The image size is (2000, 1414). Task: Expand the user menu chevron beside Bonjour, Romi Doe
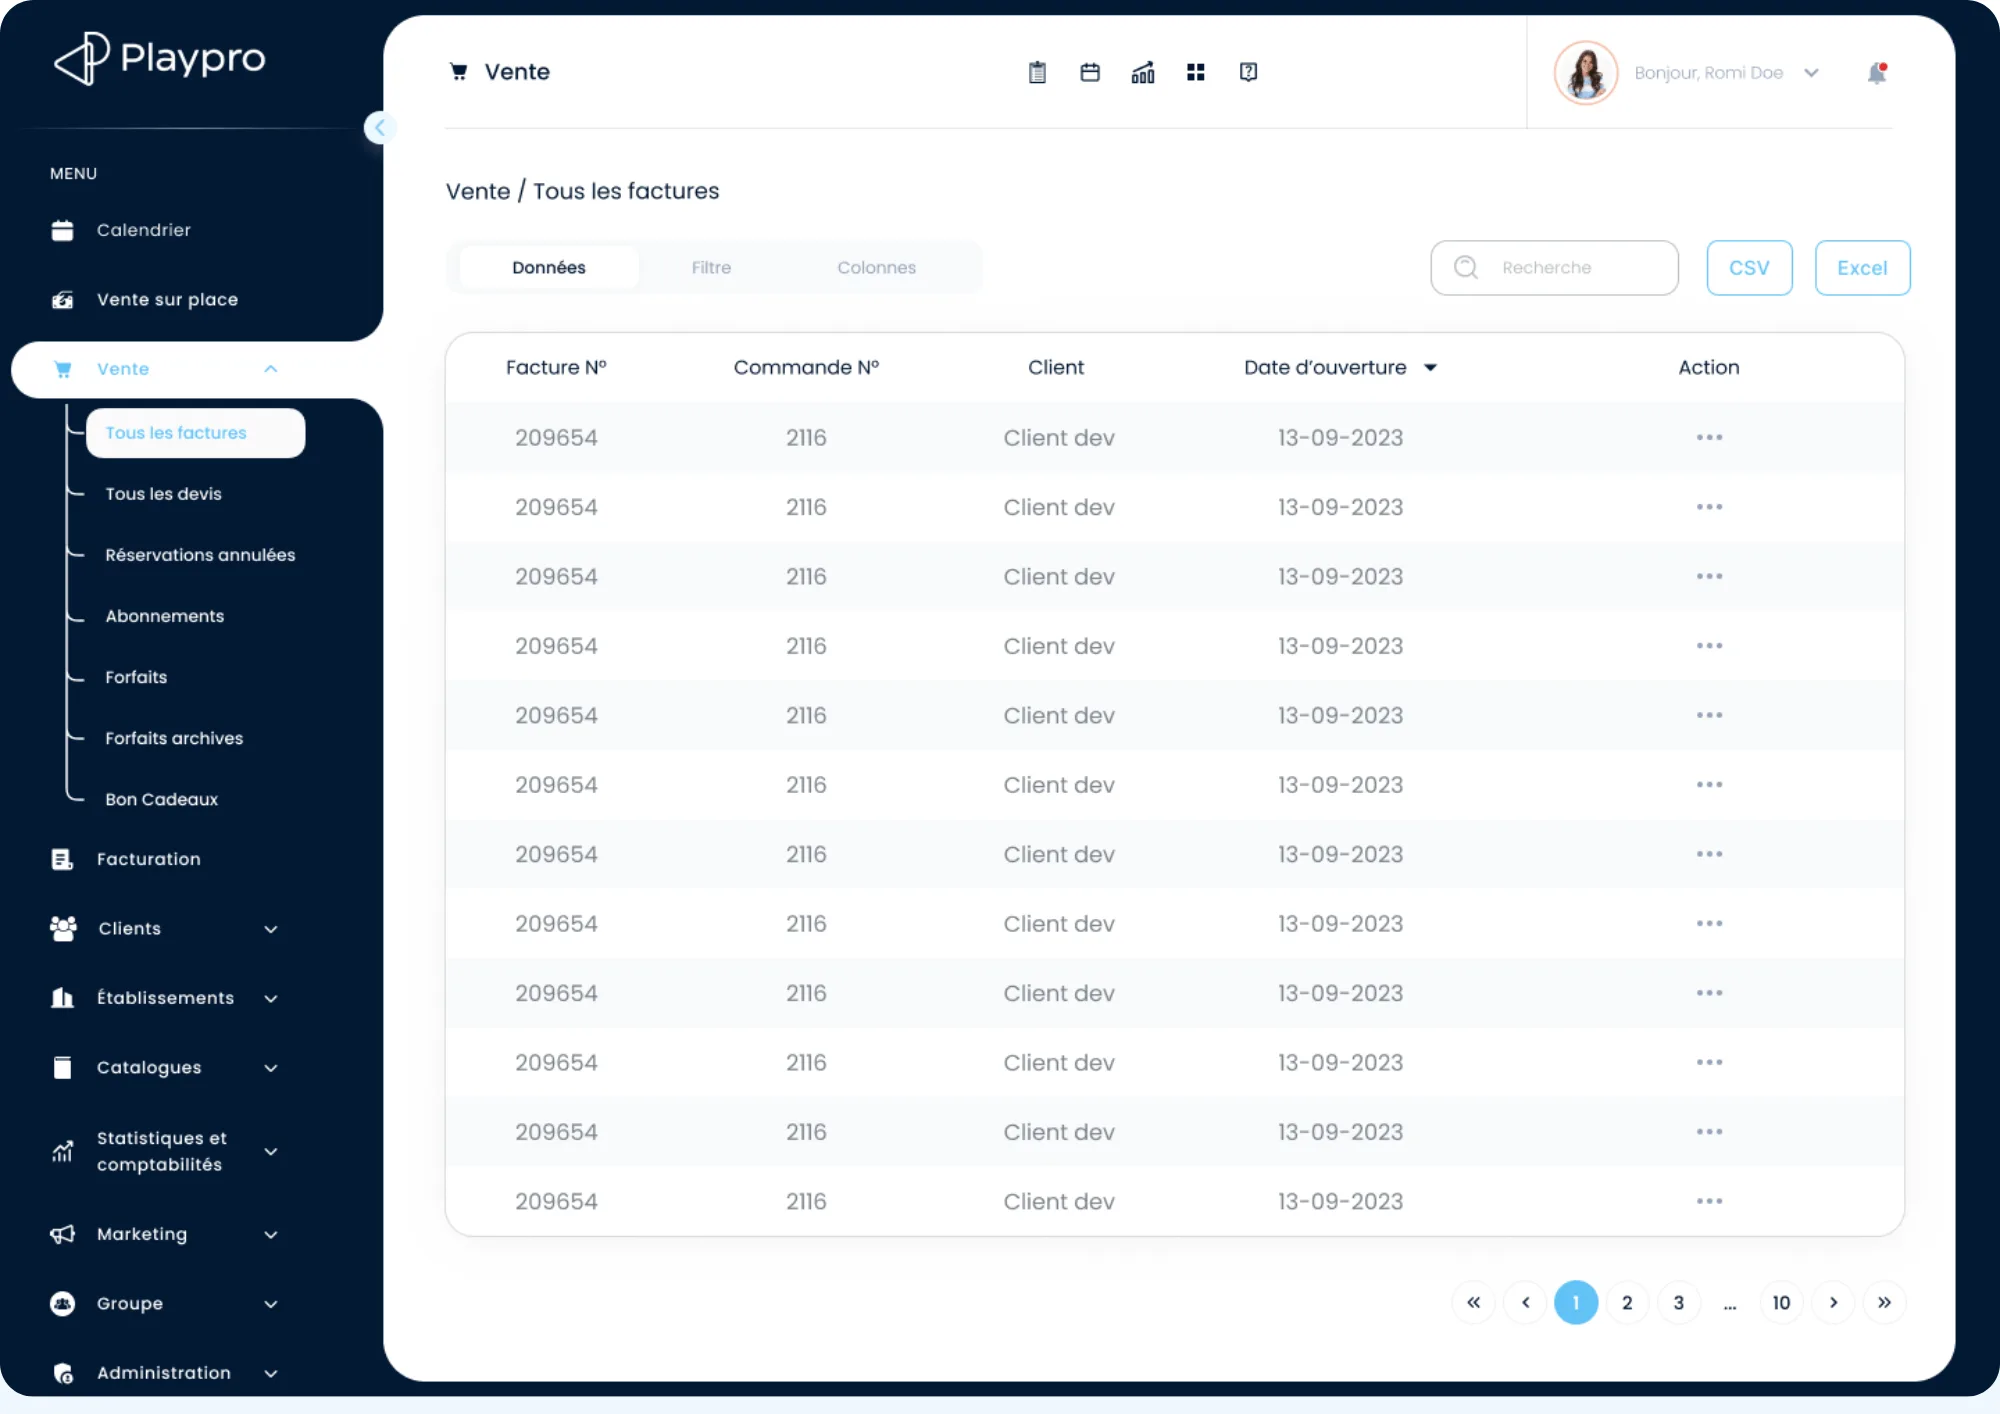(x=1811, y=73)
